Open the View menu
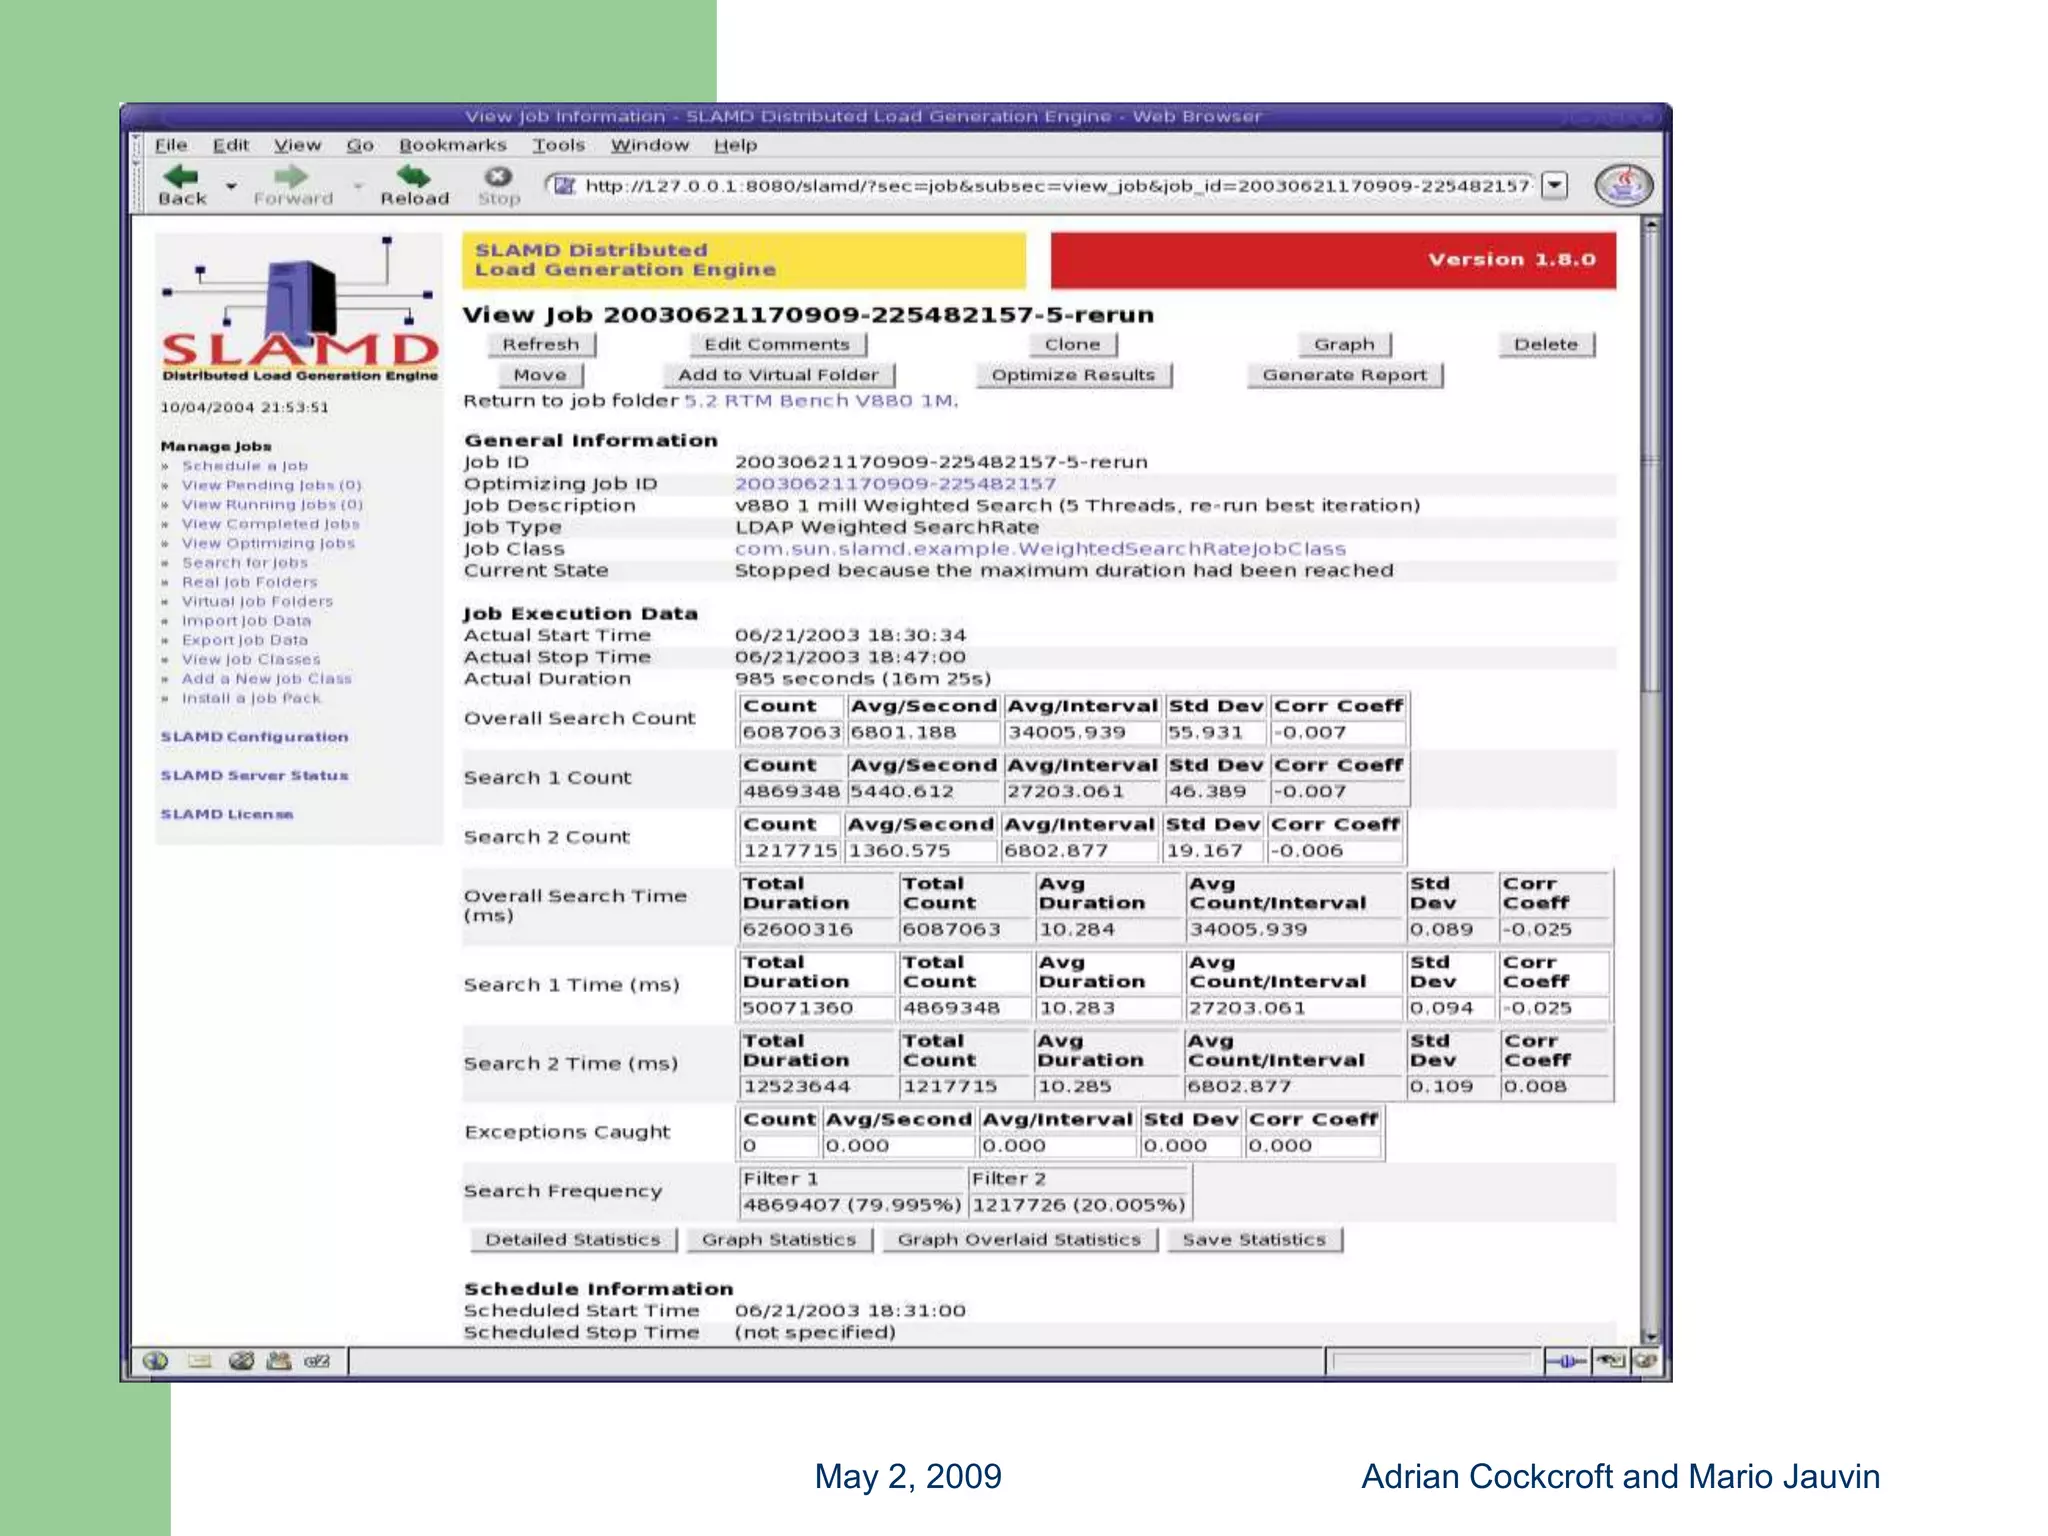The image size is (2048, 1536). click(297, 145)
